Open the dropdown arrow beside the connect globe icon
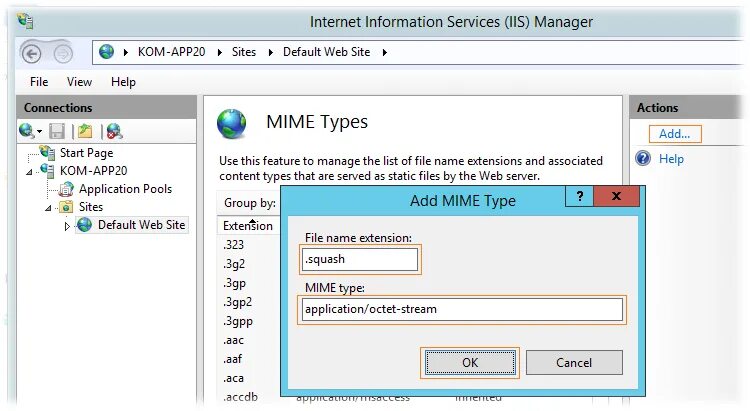Viewport: 750px width, 411px height. (x=39, y=131)
